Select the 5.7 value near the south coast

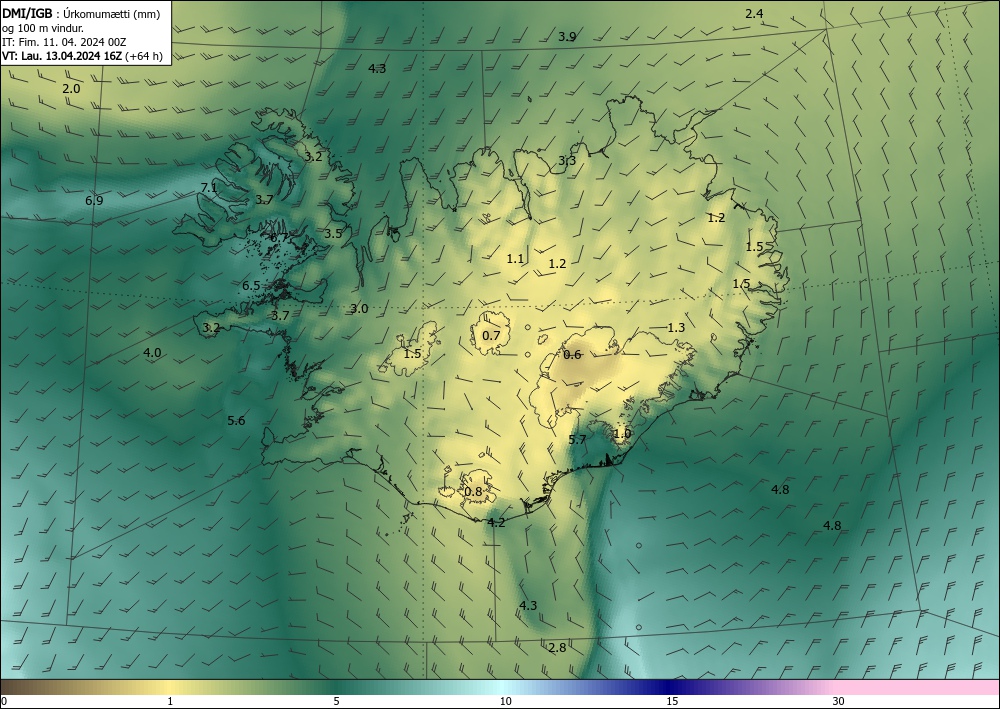coord(577,439)
